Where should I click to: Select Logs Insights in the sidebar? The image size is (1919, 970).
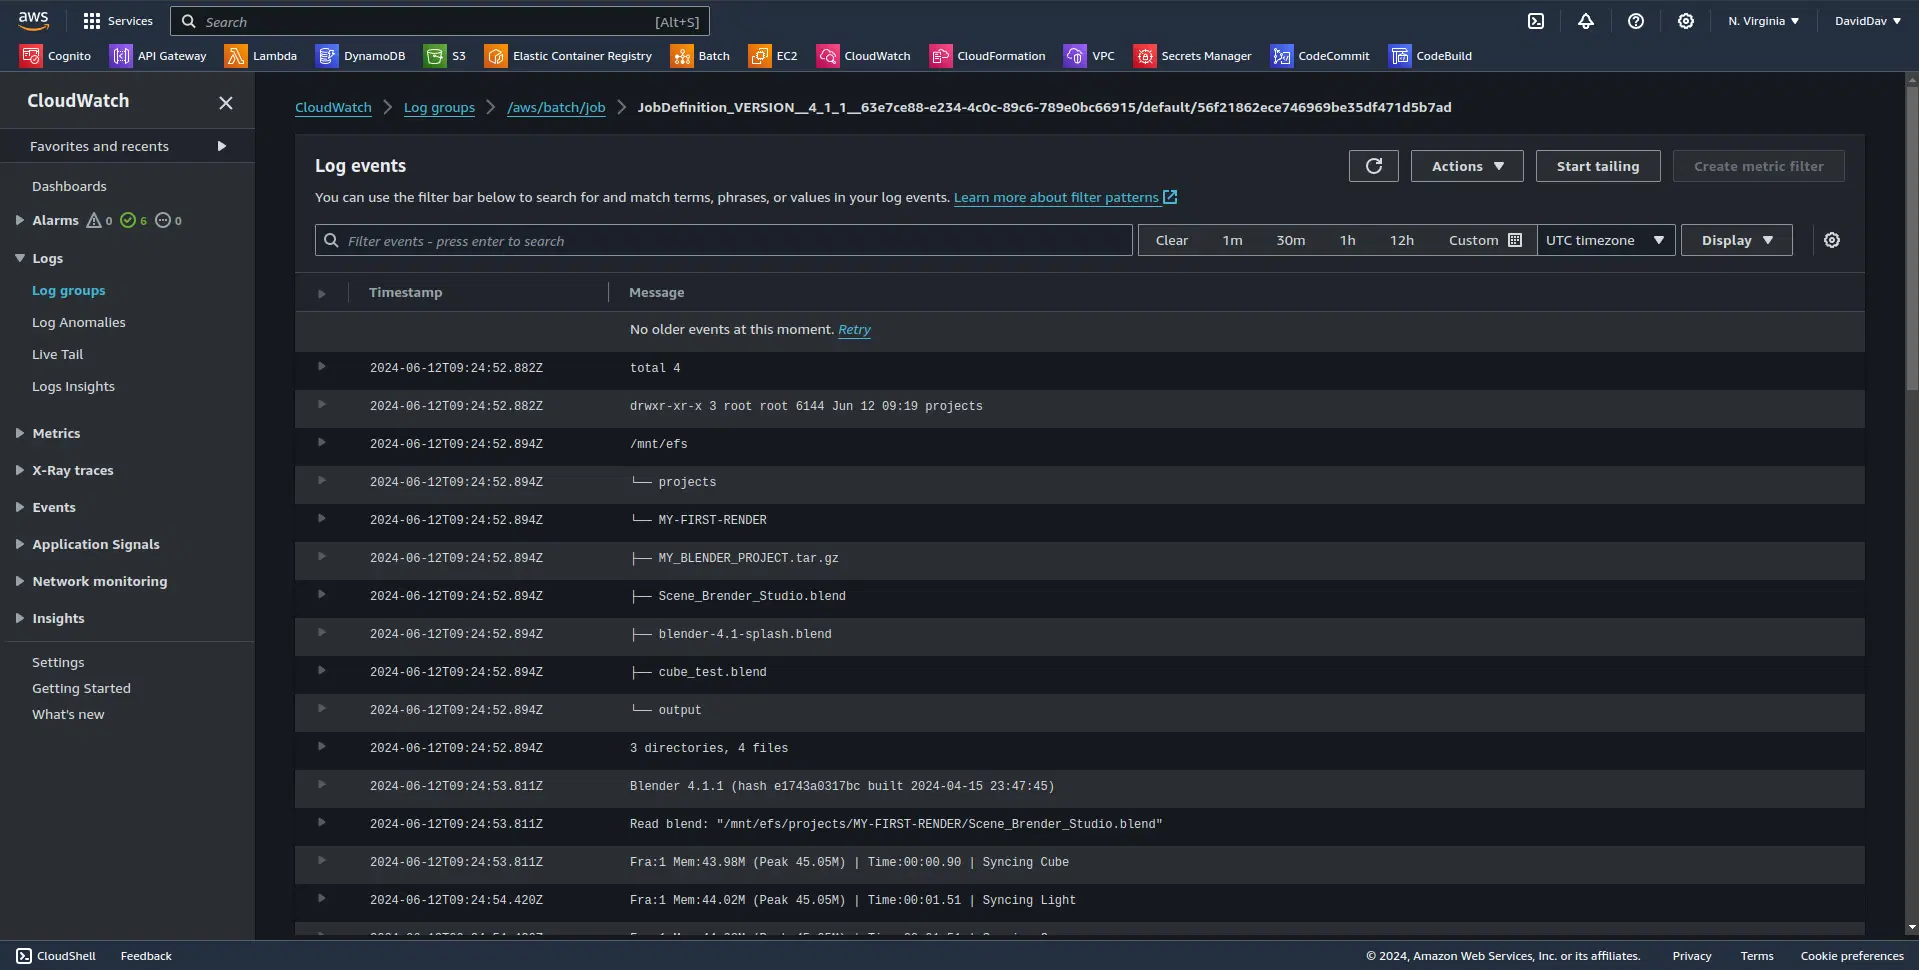[x=73, y=386]
